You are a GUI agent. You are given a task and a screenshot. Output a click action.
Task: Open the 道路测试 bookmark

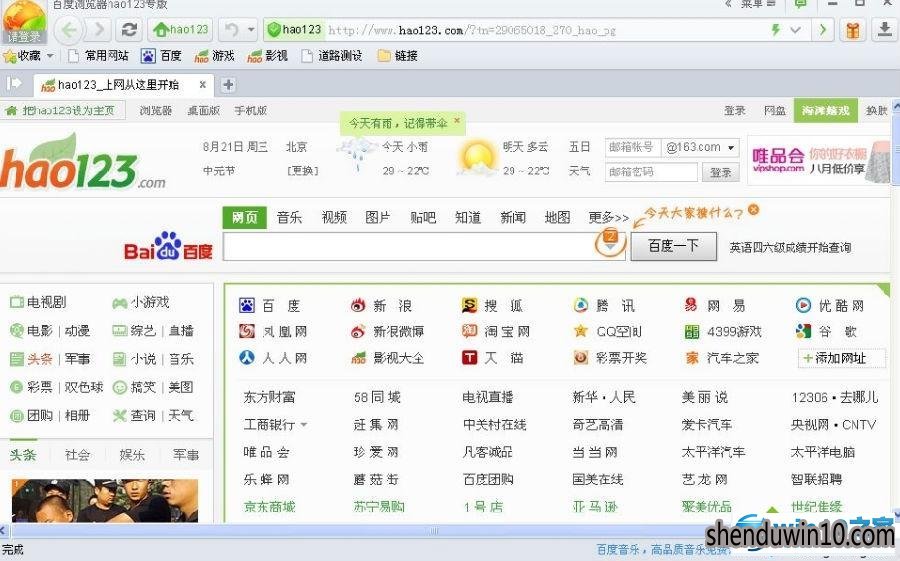click(332, 56)
